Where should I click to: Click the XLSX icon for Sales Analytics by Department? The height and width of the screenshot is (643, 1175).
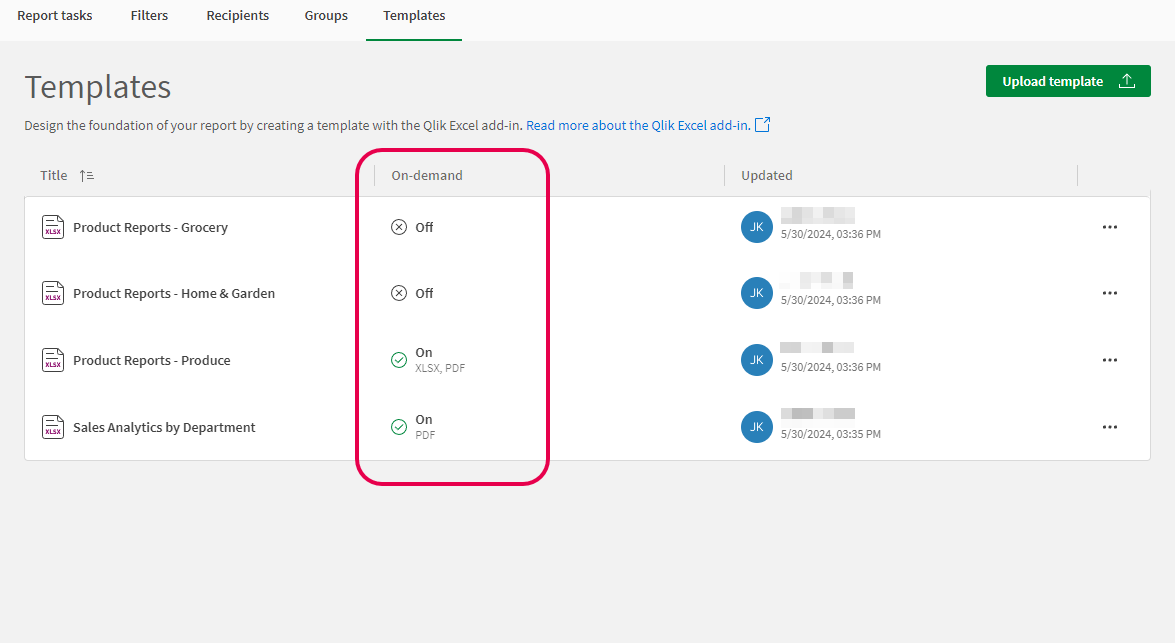52,427
